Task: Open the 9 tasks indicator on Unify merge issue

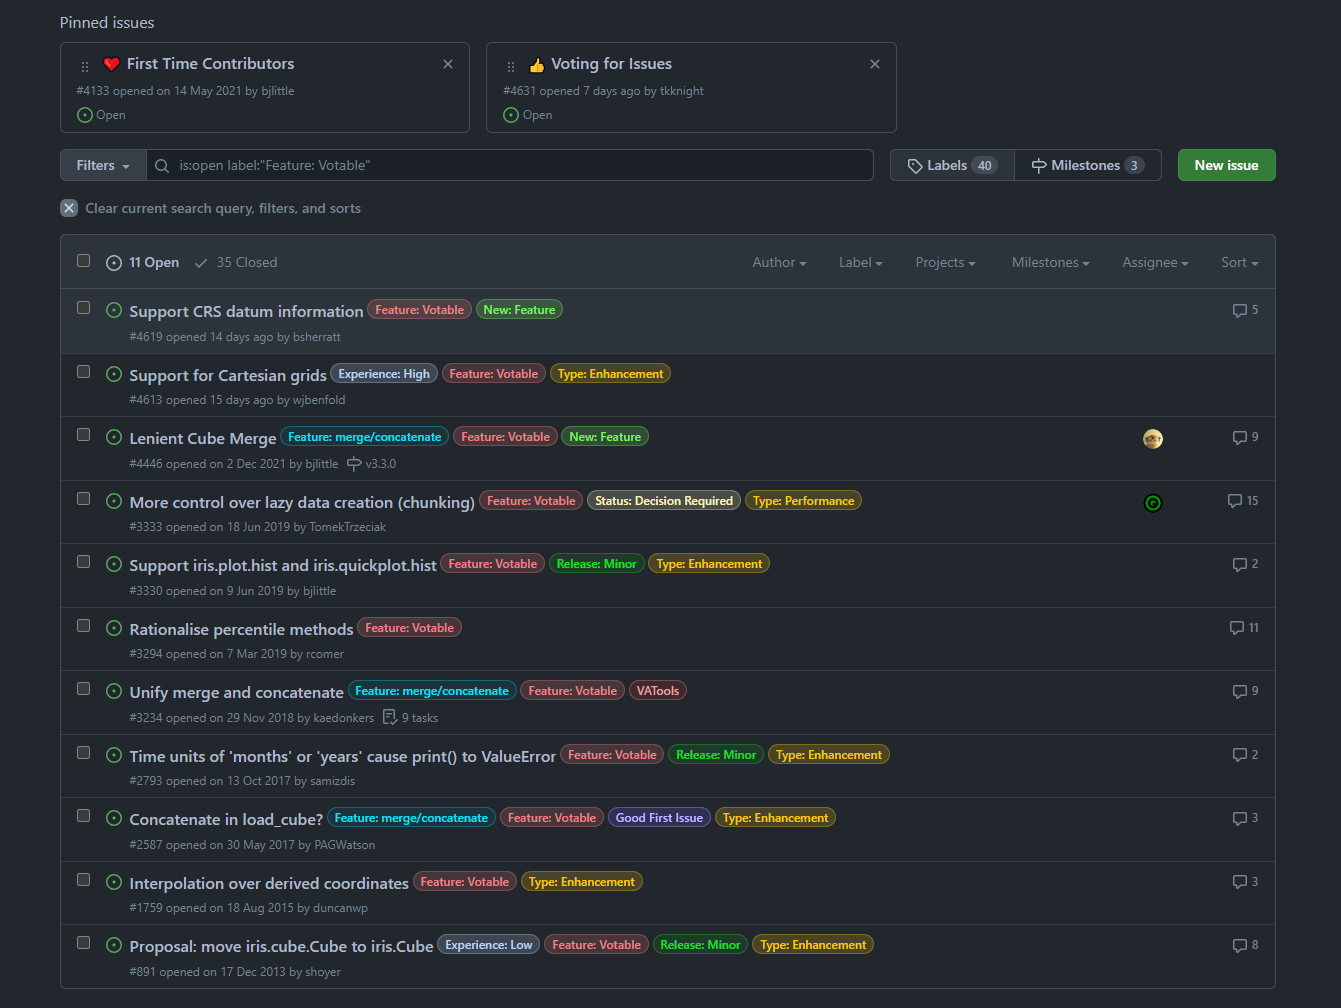Action: click(411, 718)
